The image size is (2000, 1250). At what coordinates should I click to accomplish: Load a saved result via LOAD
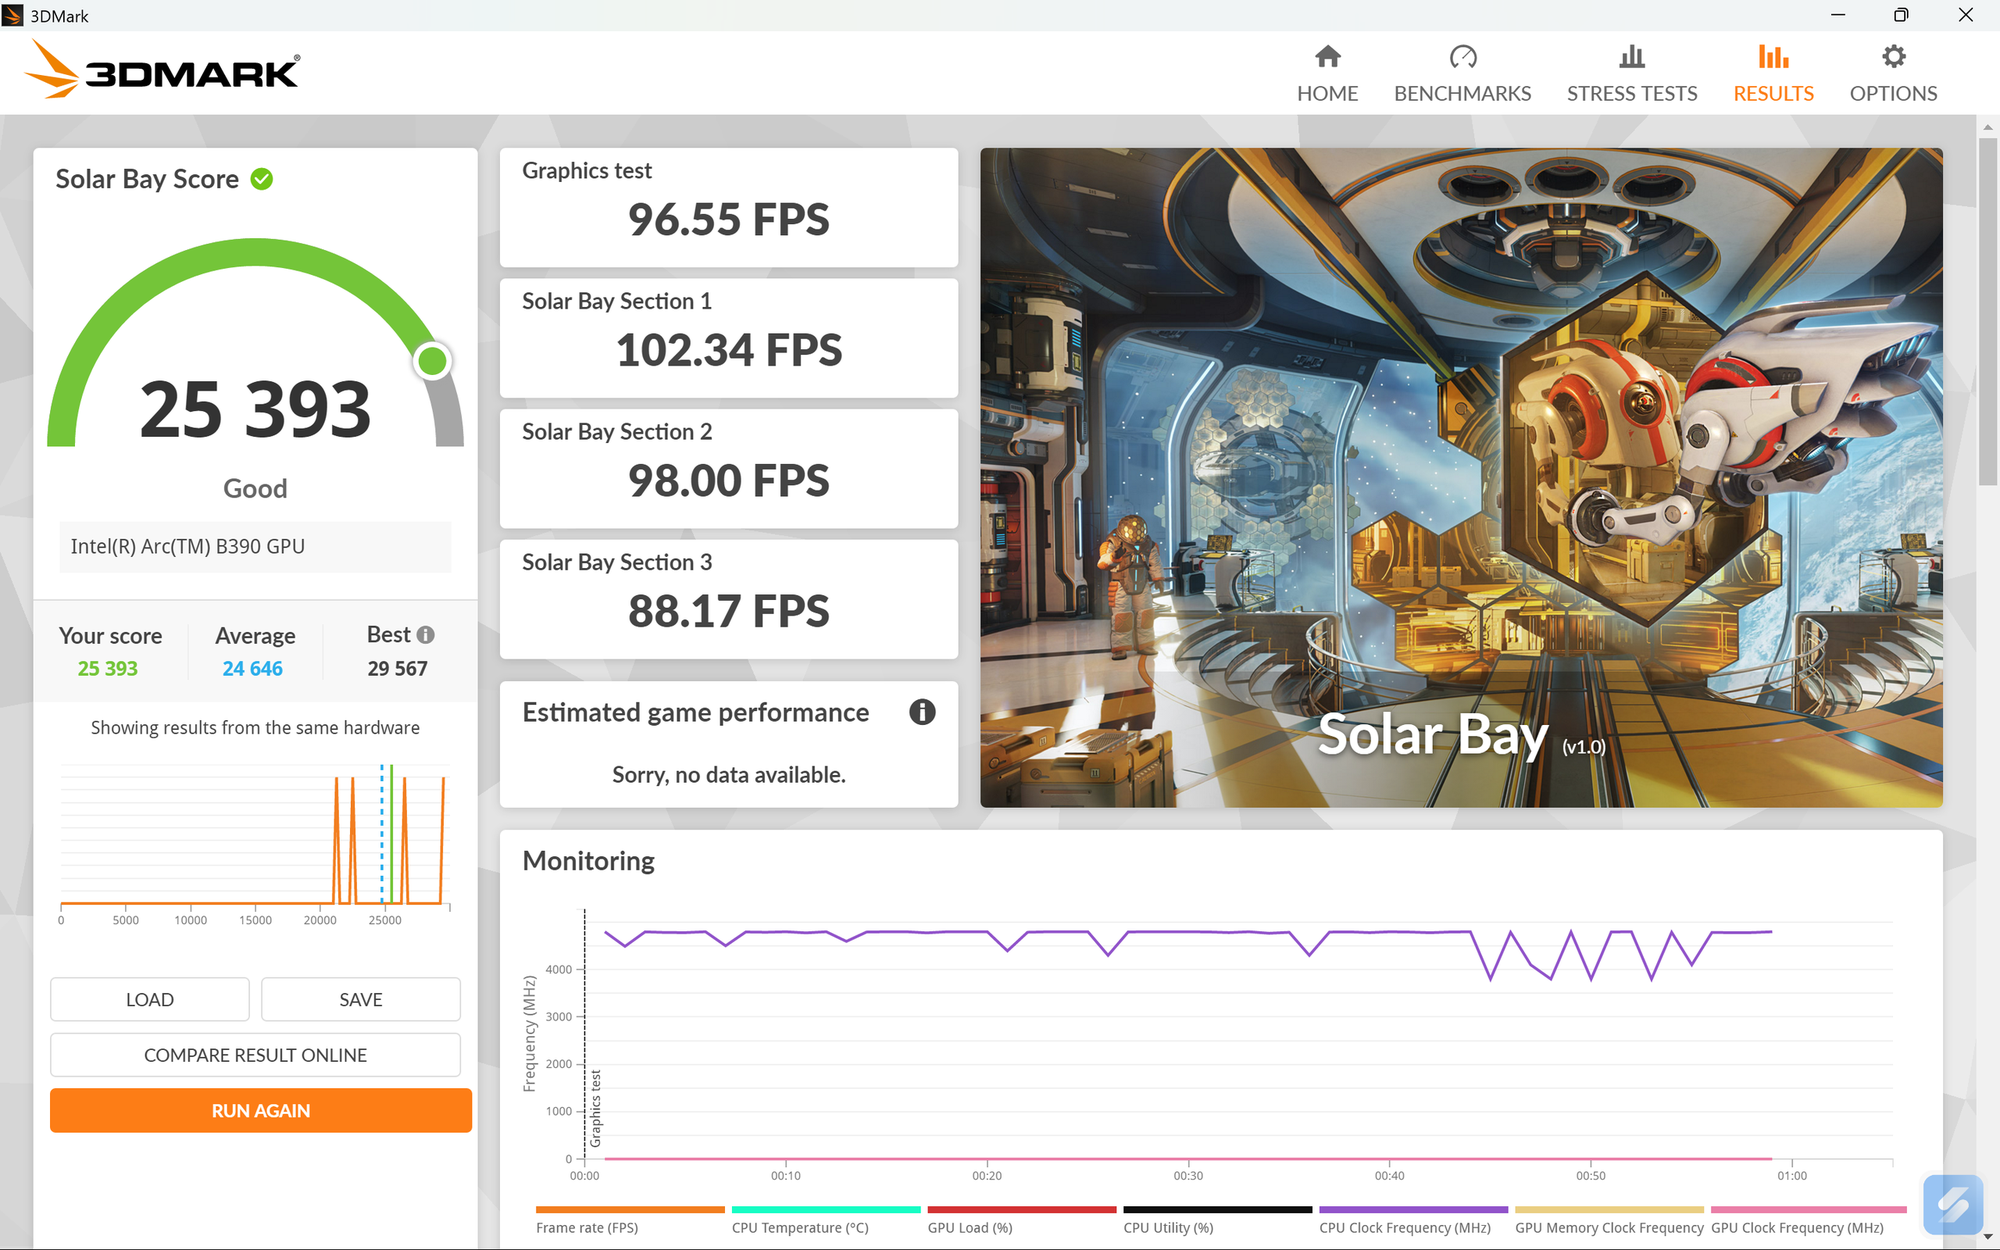[x=149, y=999]
